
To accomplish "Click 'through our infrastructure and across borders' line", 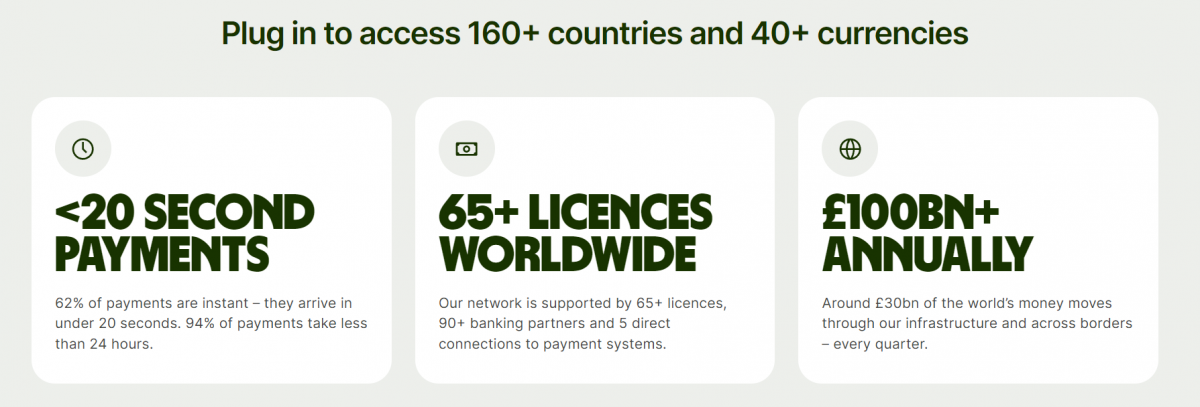I will pos(977,323).
